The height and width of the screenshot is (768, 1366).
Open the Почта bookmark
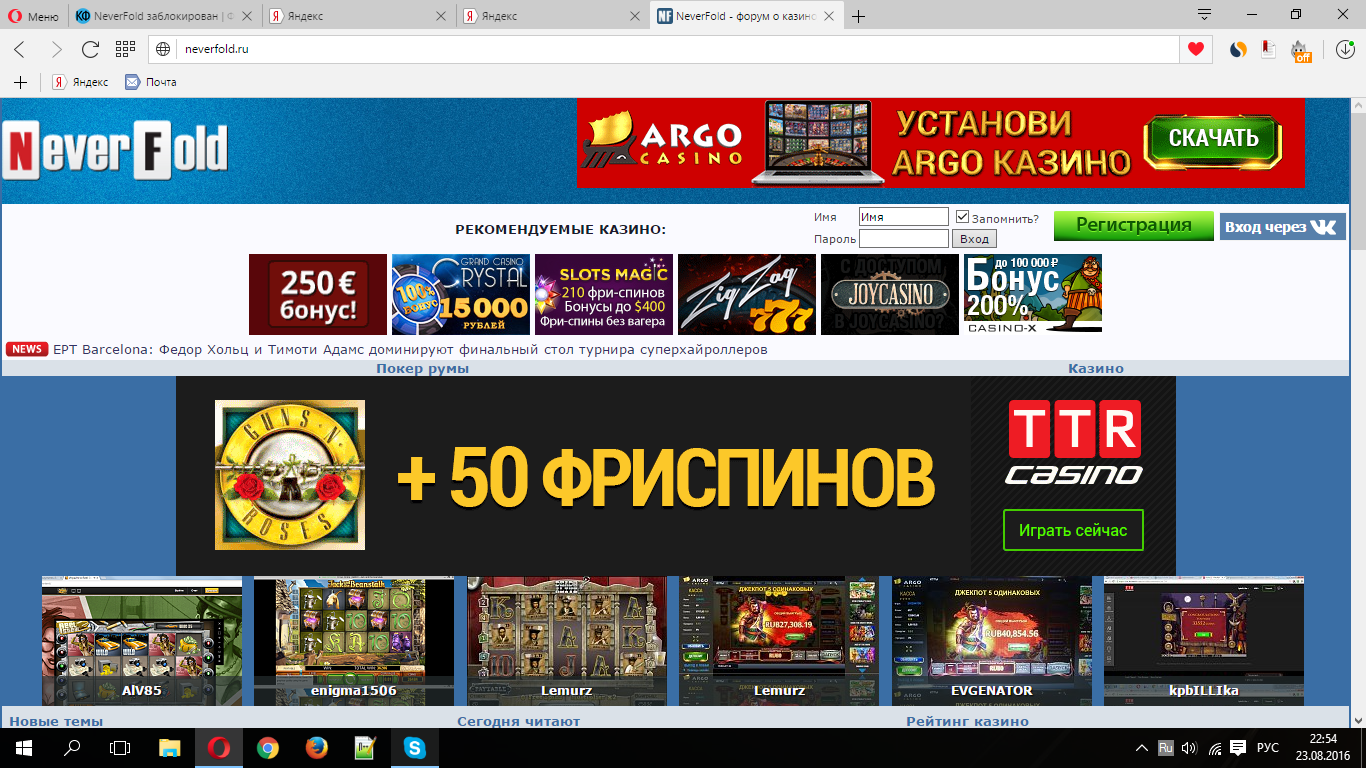[150, 82]
